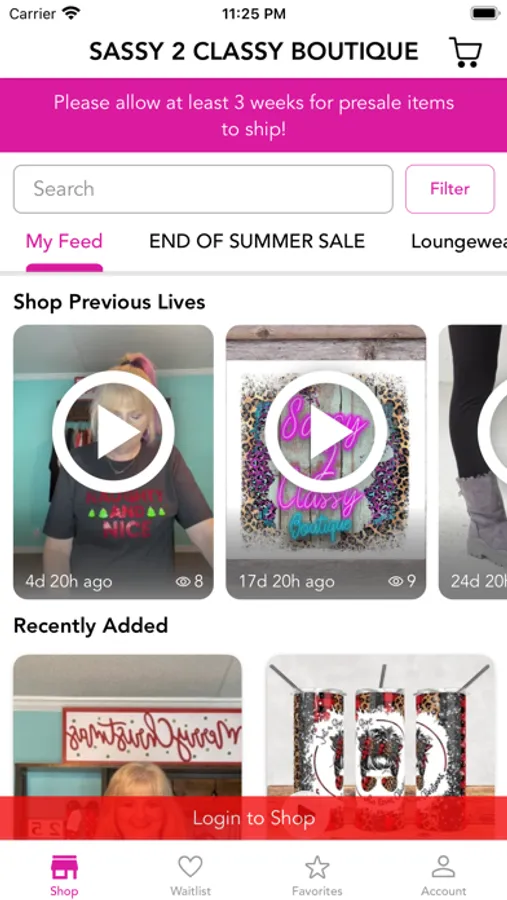
Task: Tap the Sassy 2 Classy Boutique title
Action: pos(254,52)
